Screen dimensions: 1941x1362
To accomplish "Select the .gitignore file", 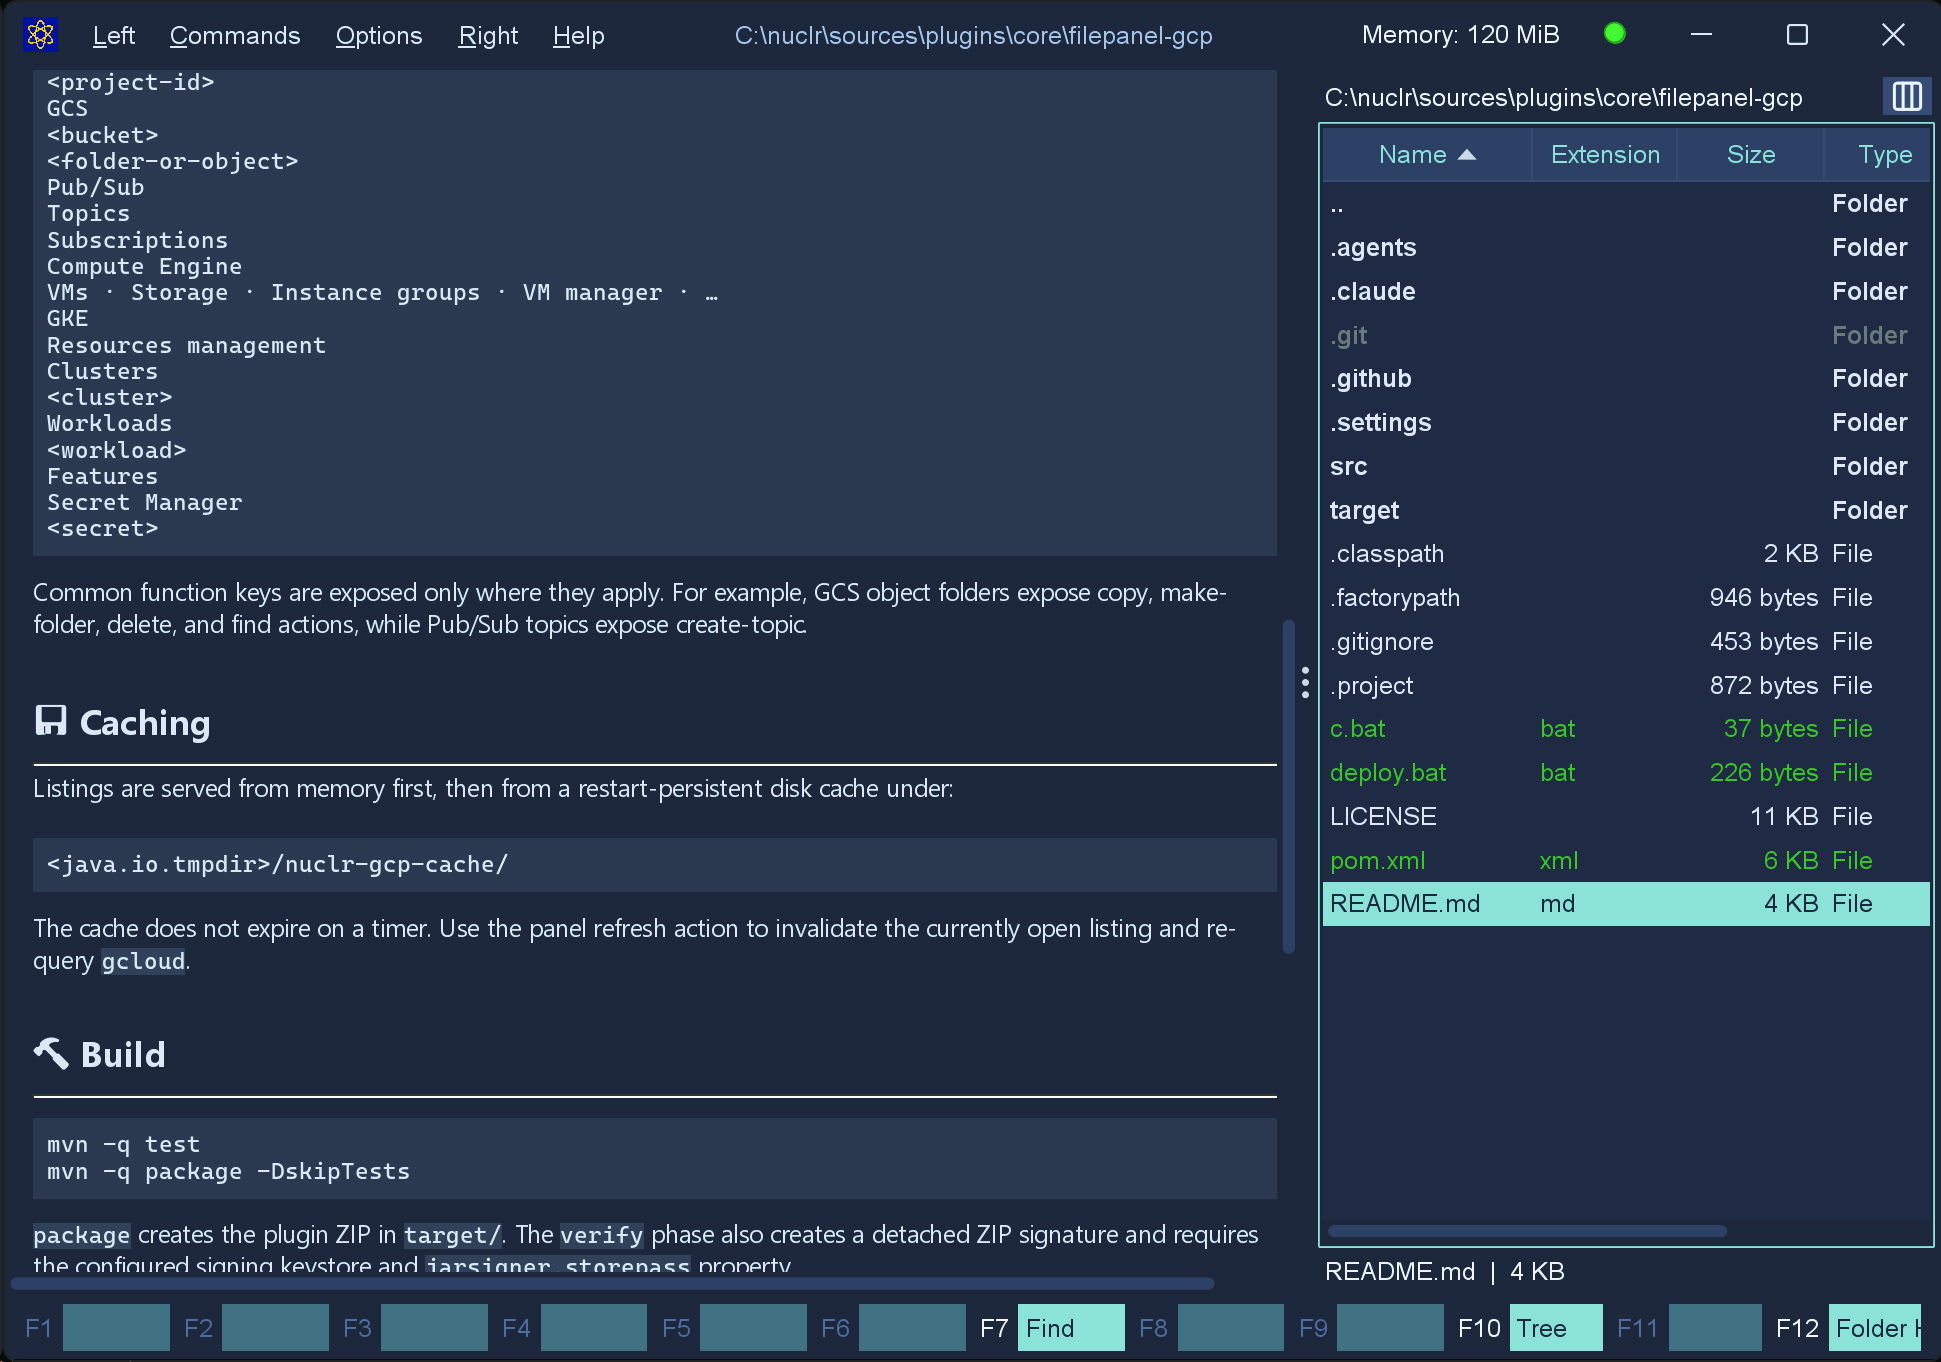I will click(x=1626, y=642).
